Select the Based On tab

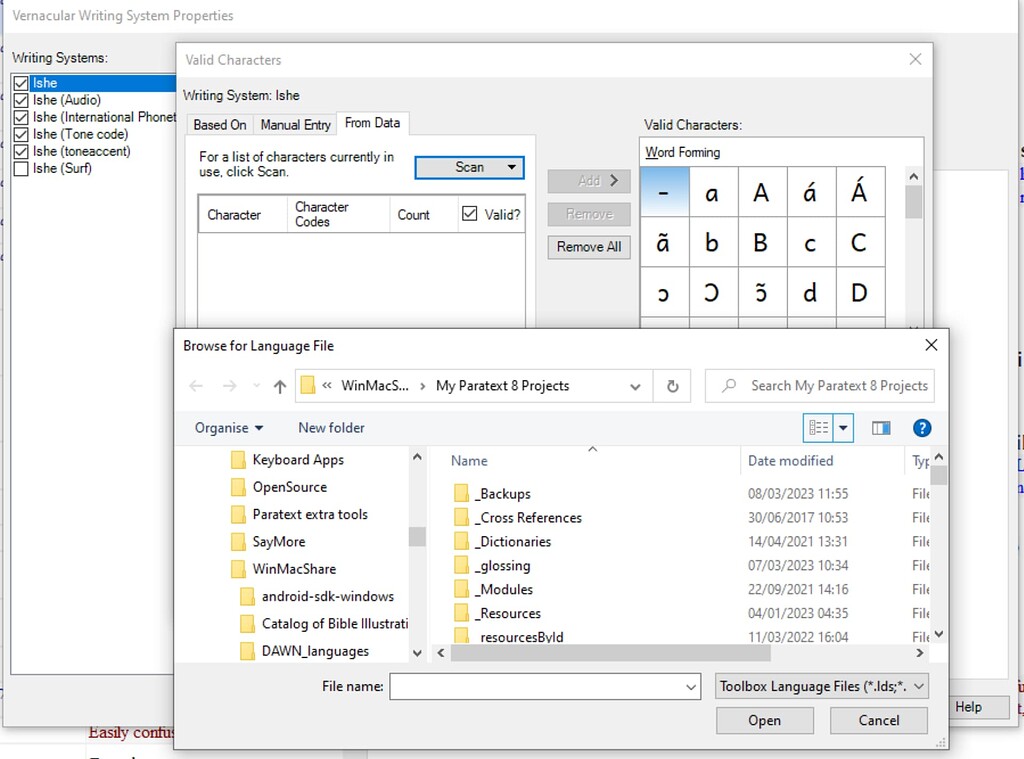pos(219,123)
